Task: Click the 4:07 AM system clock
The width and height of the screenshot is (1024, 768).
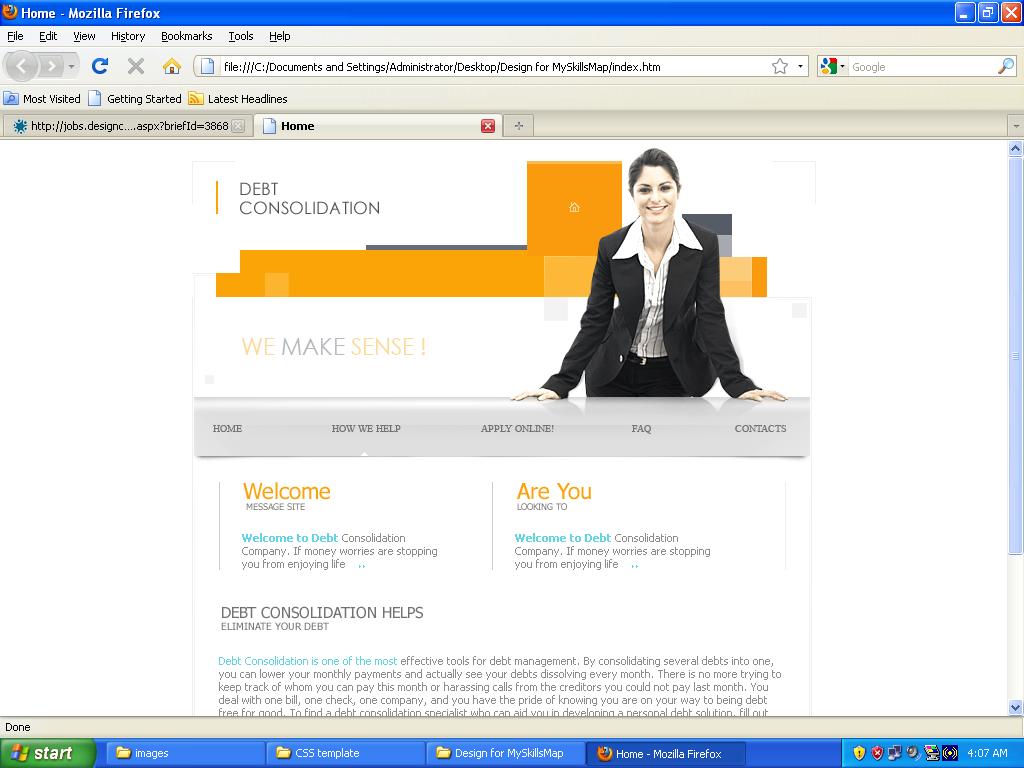Action: click(x=987, y=753)
